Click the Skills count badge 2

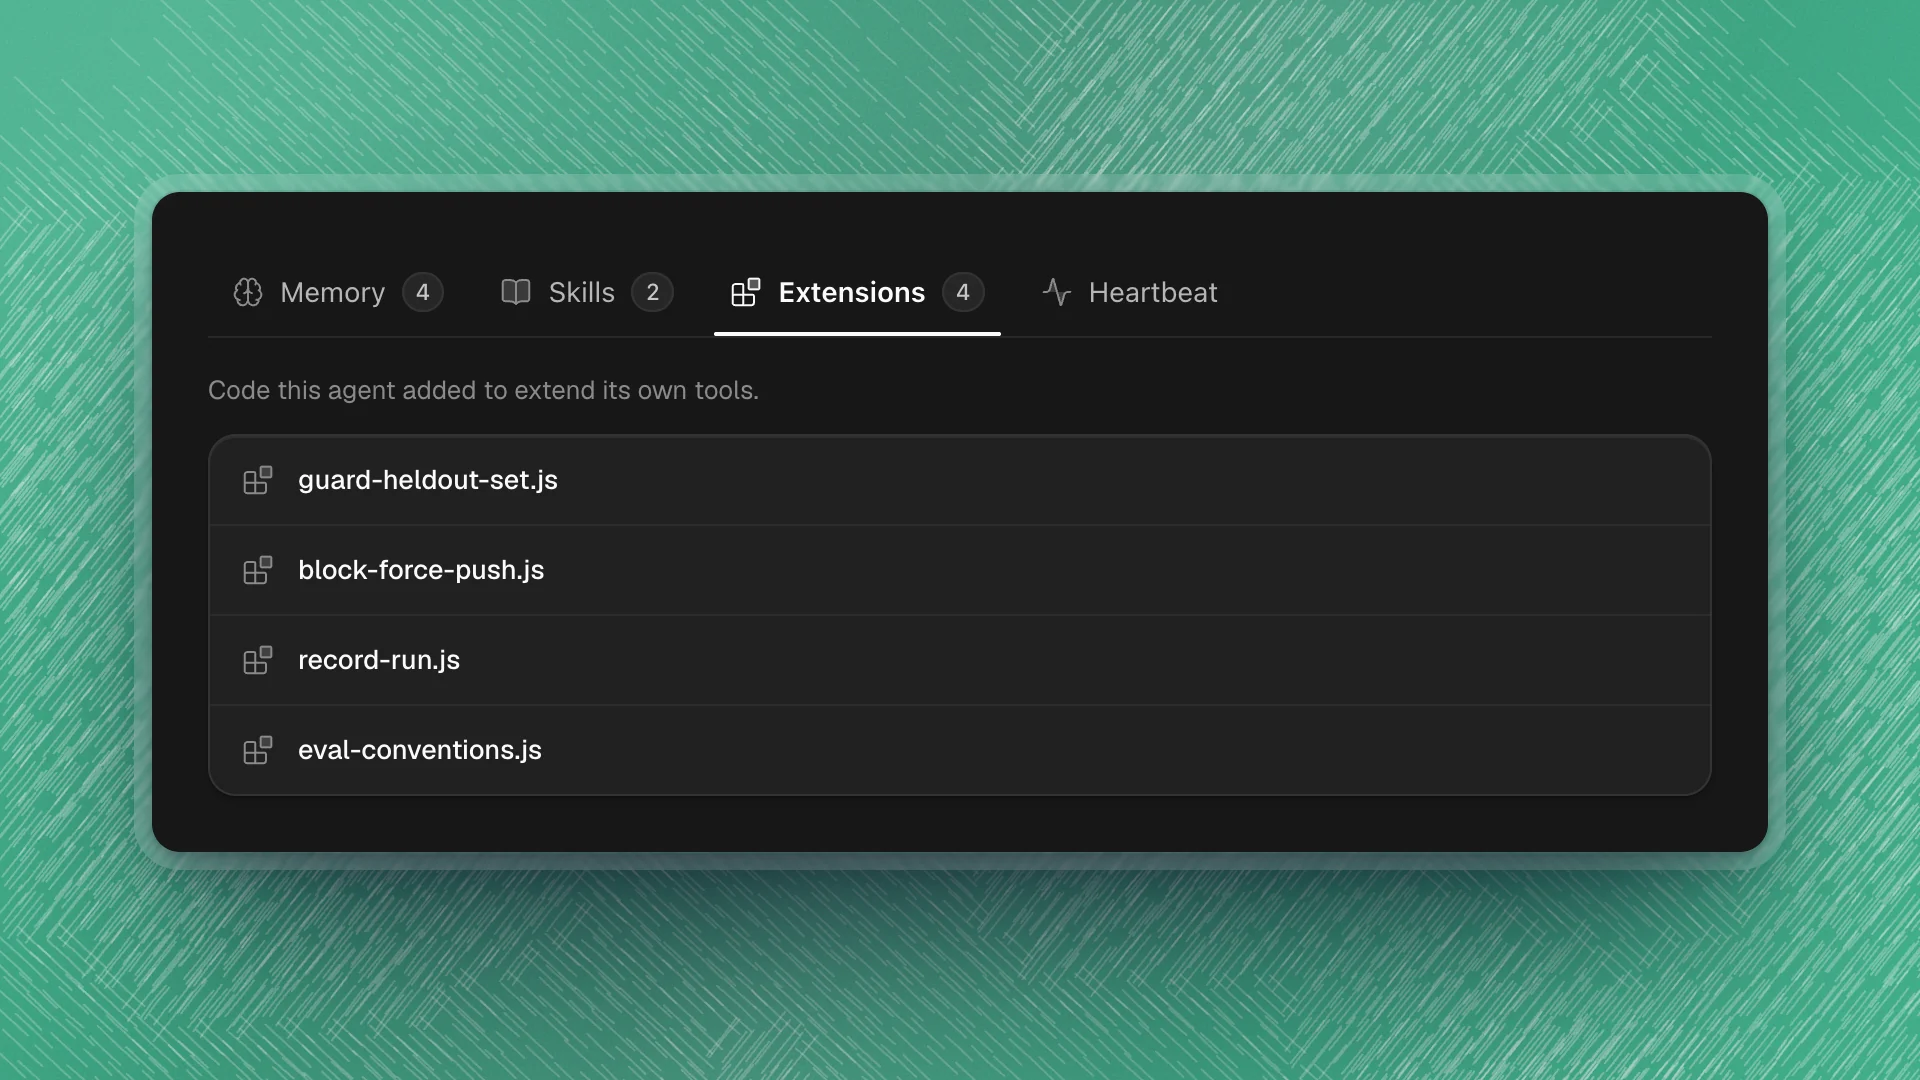click(x=653, y=292)
